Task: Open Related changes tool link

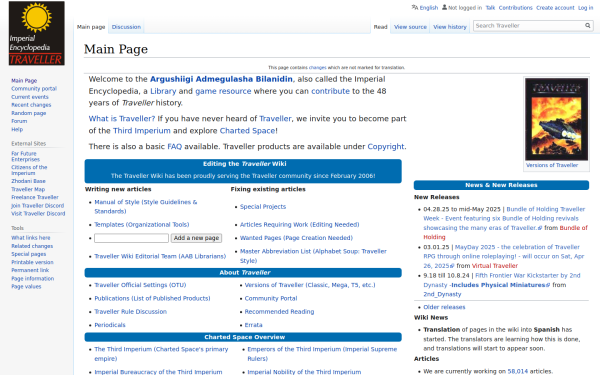Action: pos(32,246)
